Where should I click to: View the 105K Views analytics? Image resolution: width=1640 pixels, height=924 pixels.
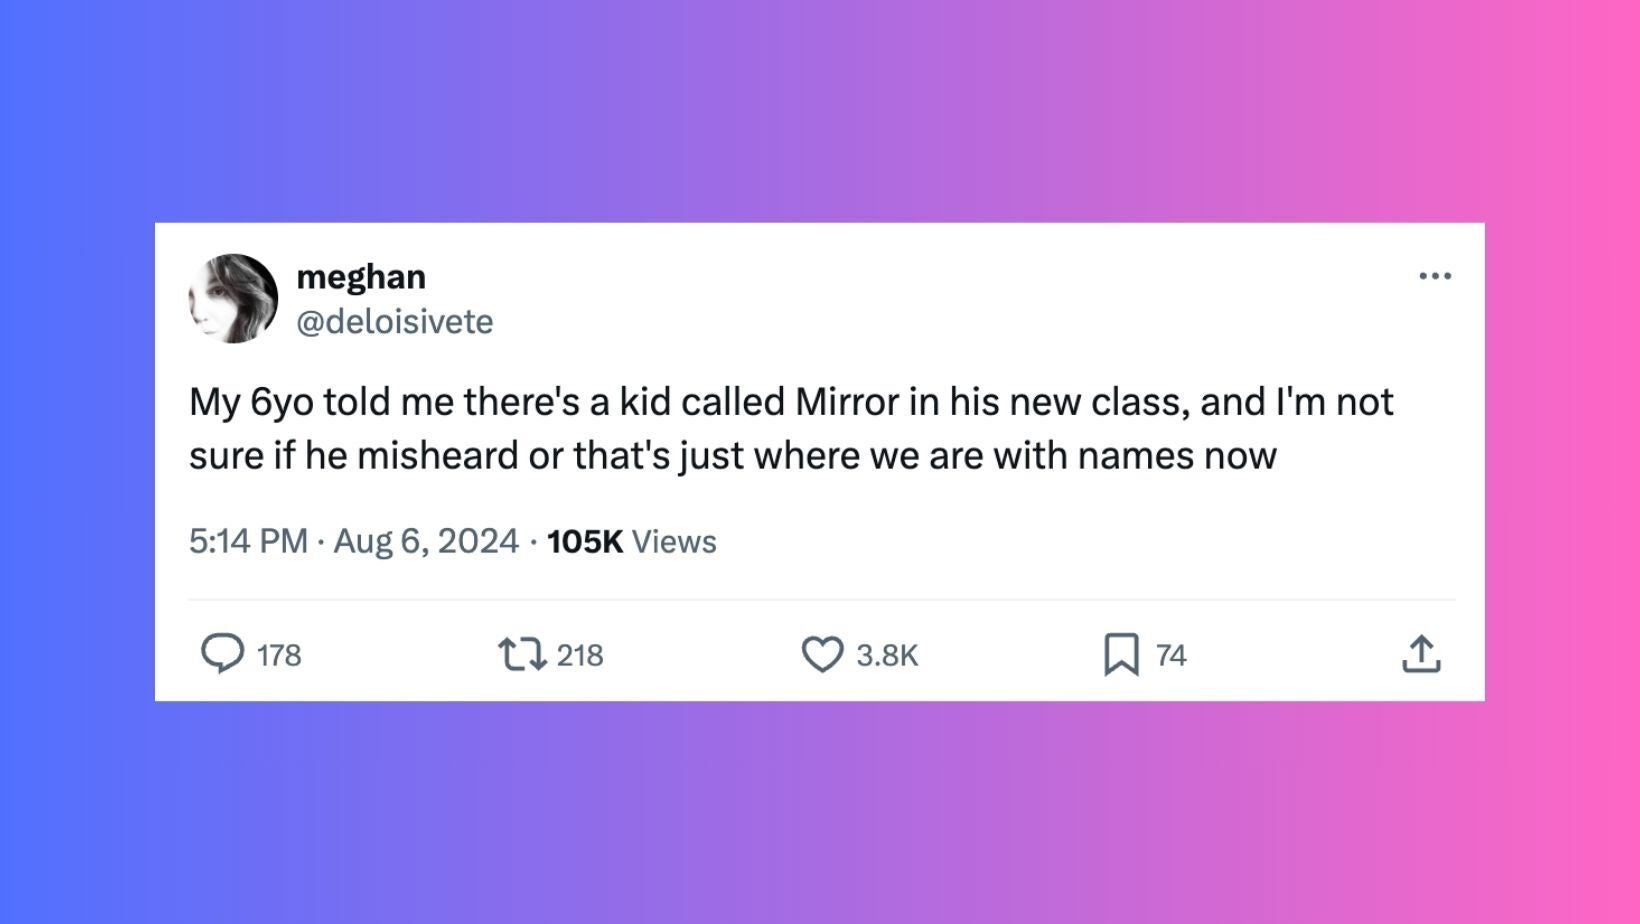click(x=632, y=541)
